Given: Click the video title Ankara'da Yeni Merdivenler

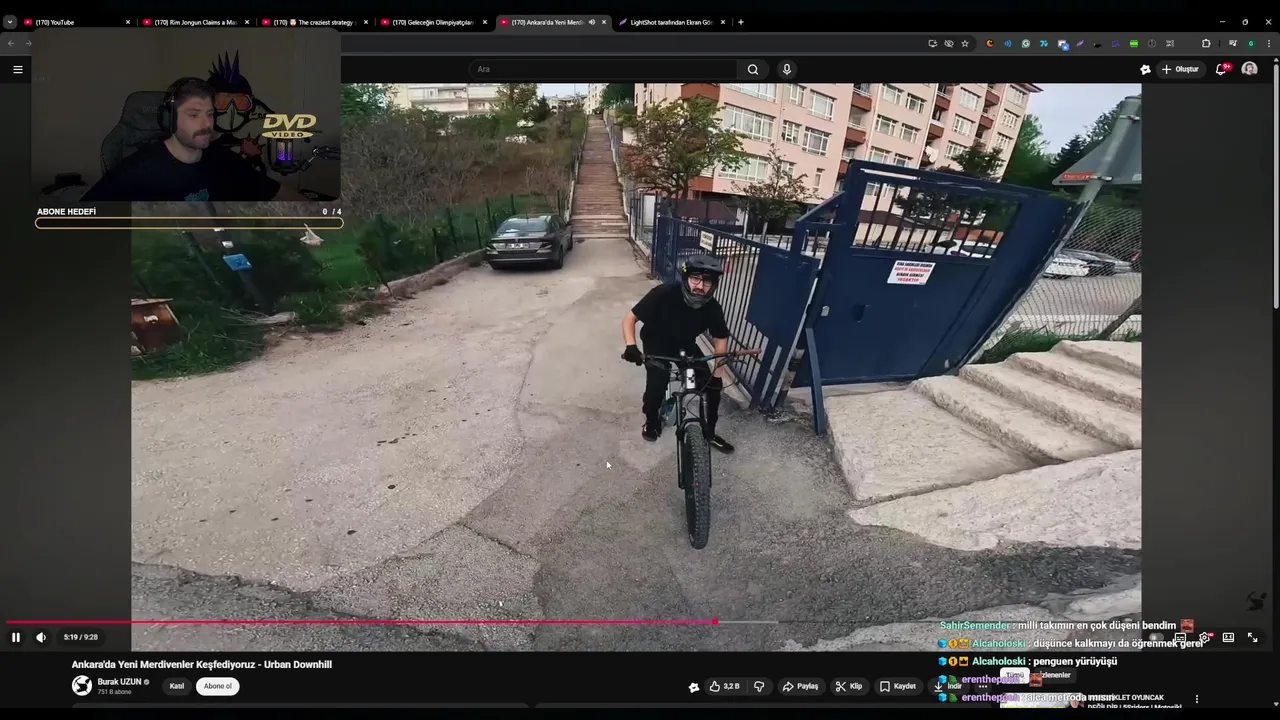Looking at the screenshot, I should (x=202, y=664).
